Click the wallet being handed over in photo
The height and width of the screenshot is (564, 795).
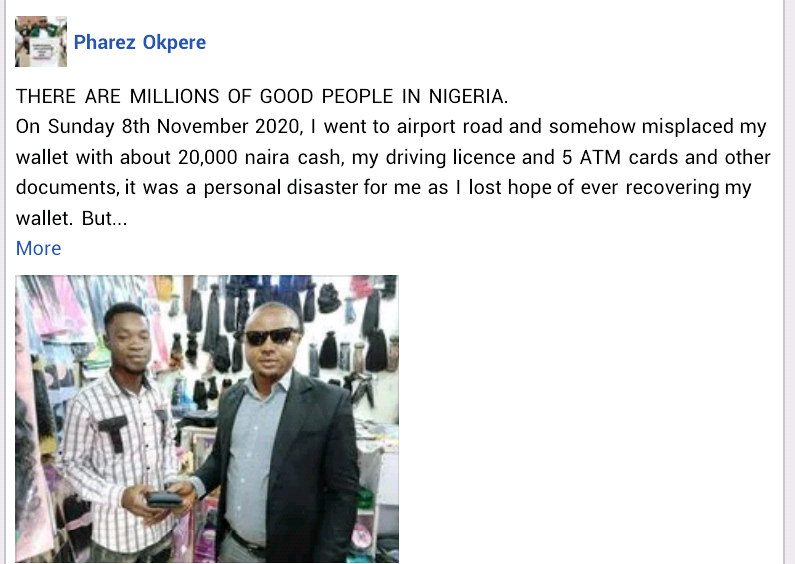(164, 500)
